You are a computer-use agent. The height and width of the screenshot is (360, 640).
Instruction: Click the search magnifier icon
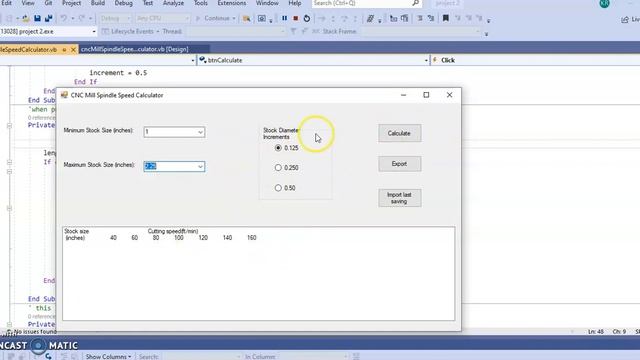pos(415,3)
